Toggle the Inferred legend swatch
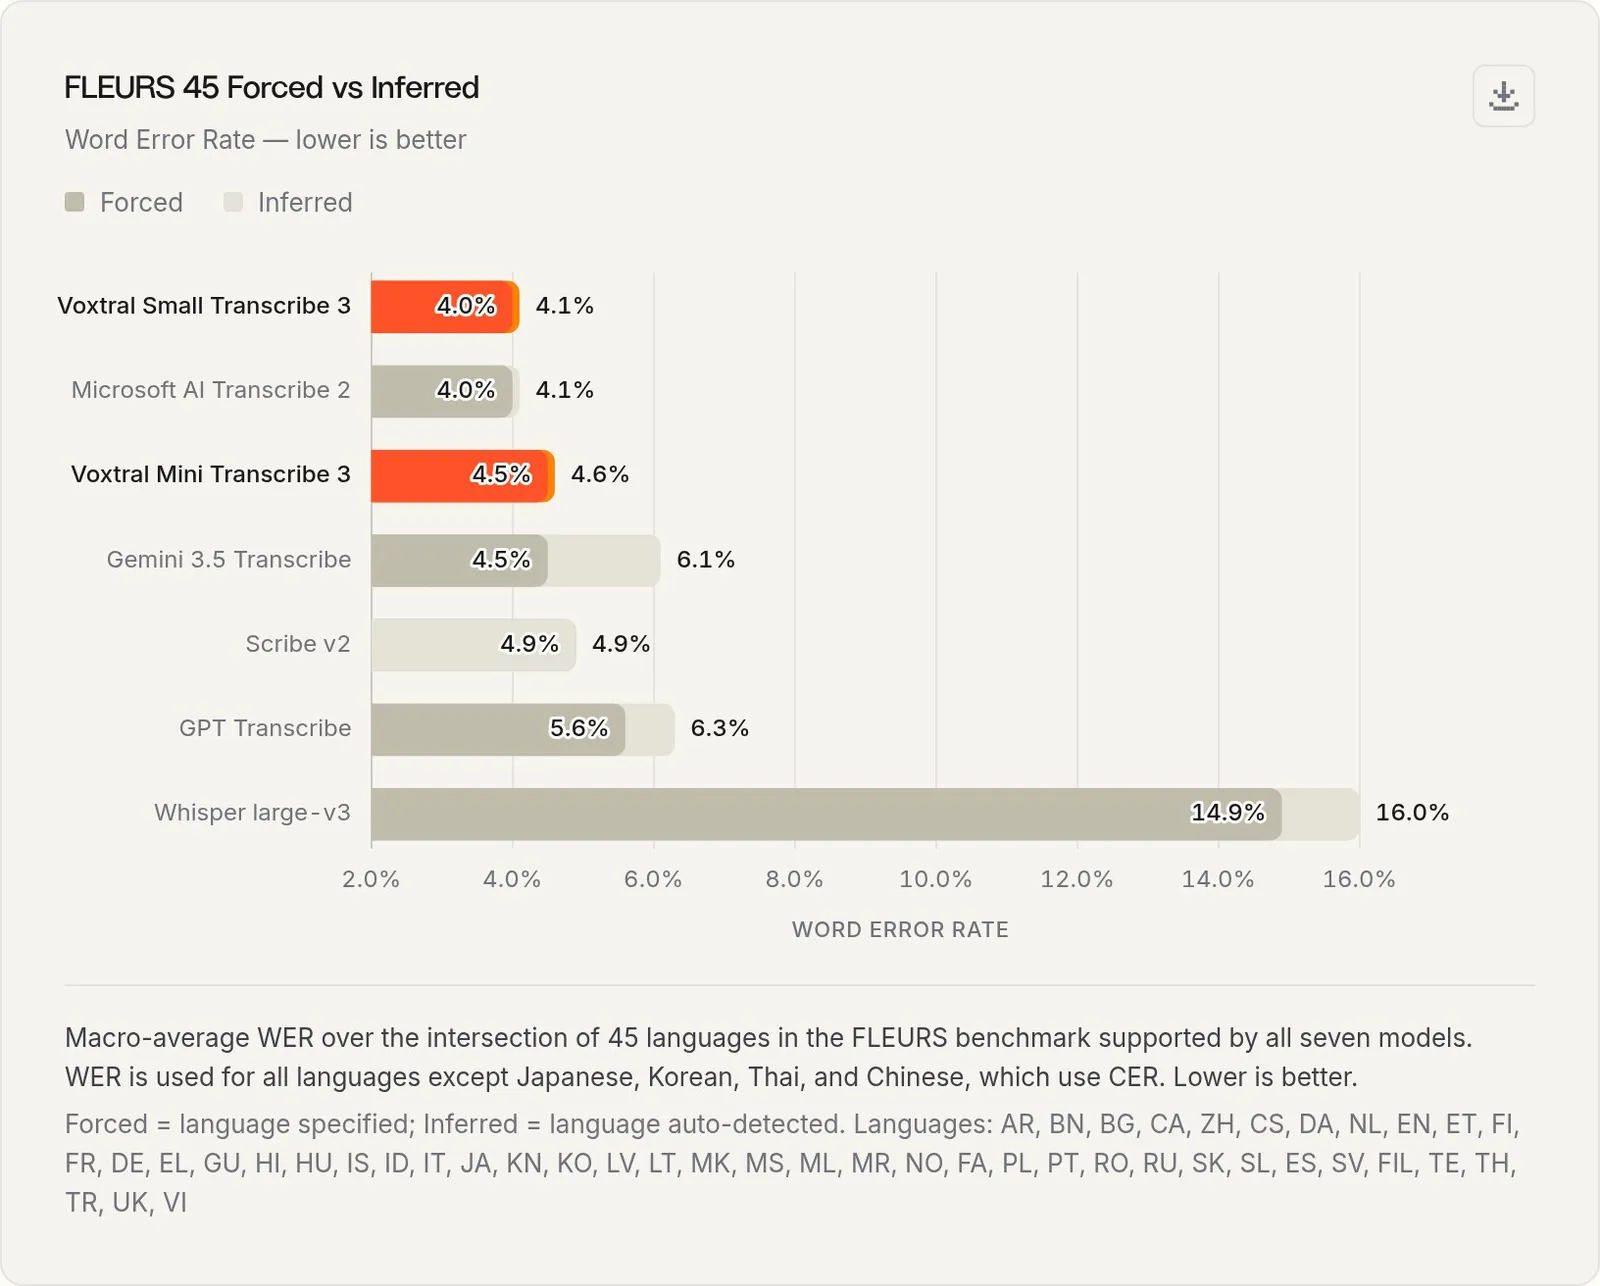1600x1286 pixels. pyautogui.click(x=233, y=202)
